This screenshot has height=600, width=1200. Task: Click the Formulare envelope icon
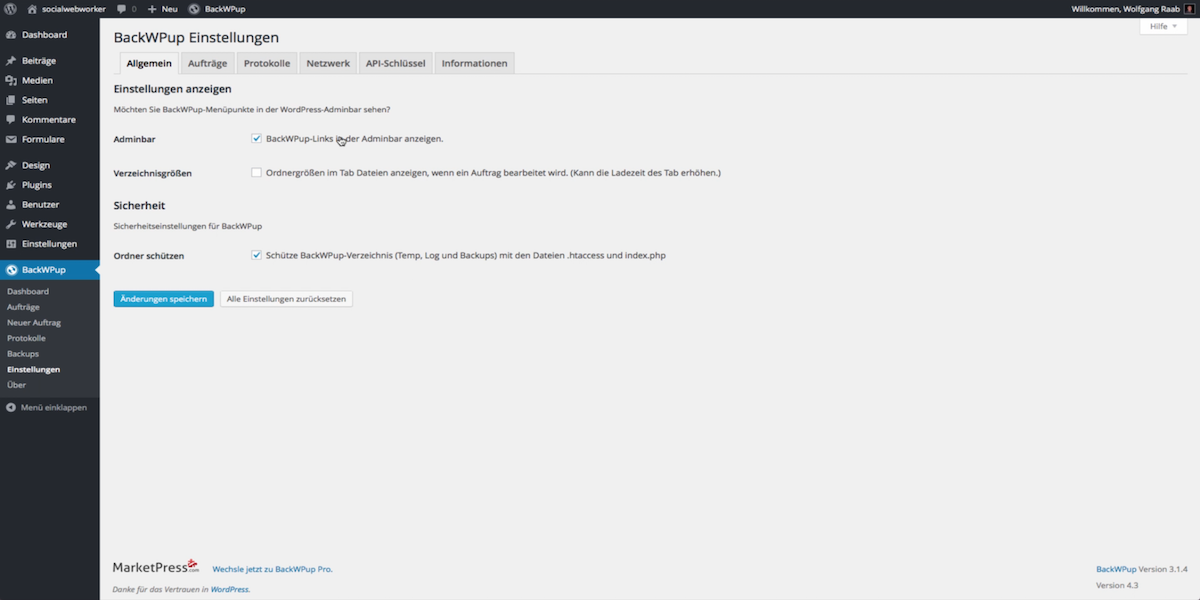click(11, 140)
